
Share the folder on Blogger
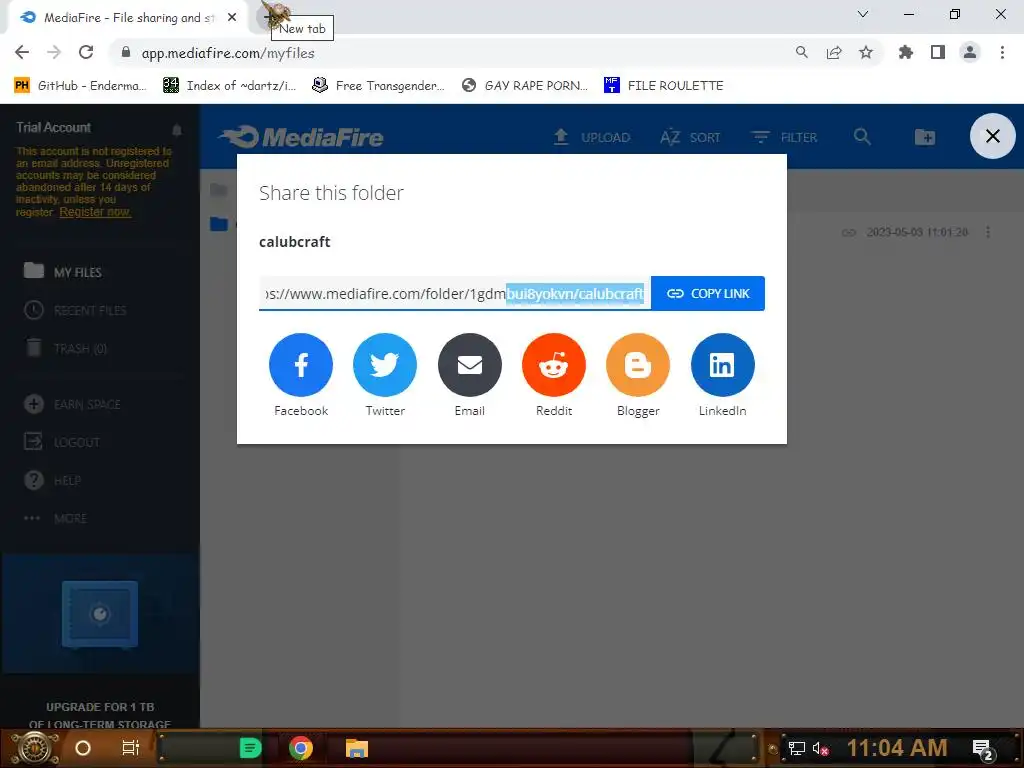pyautogui.click(x=638, y=364)
